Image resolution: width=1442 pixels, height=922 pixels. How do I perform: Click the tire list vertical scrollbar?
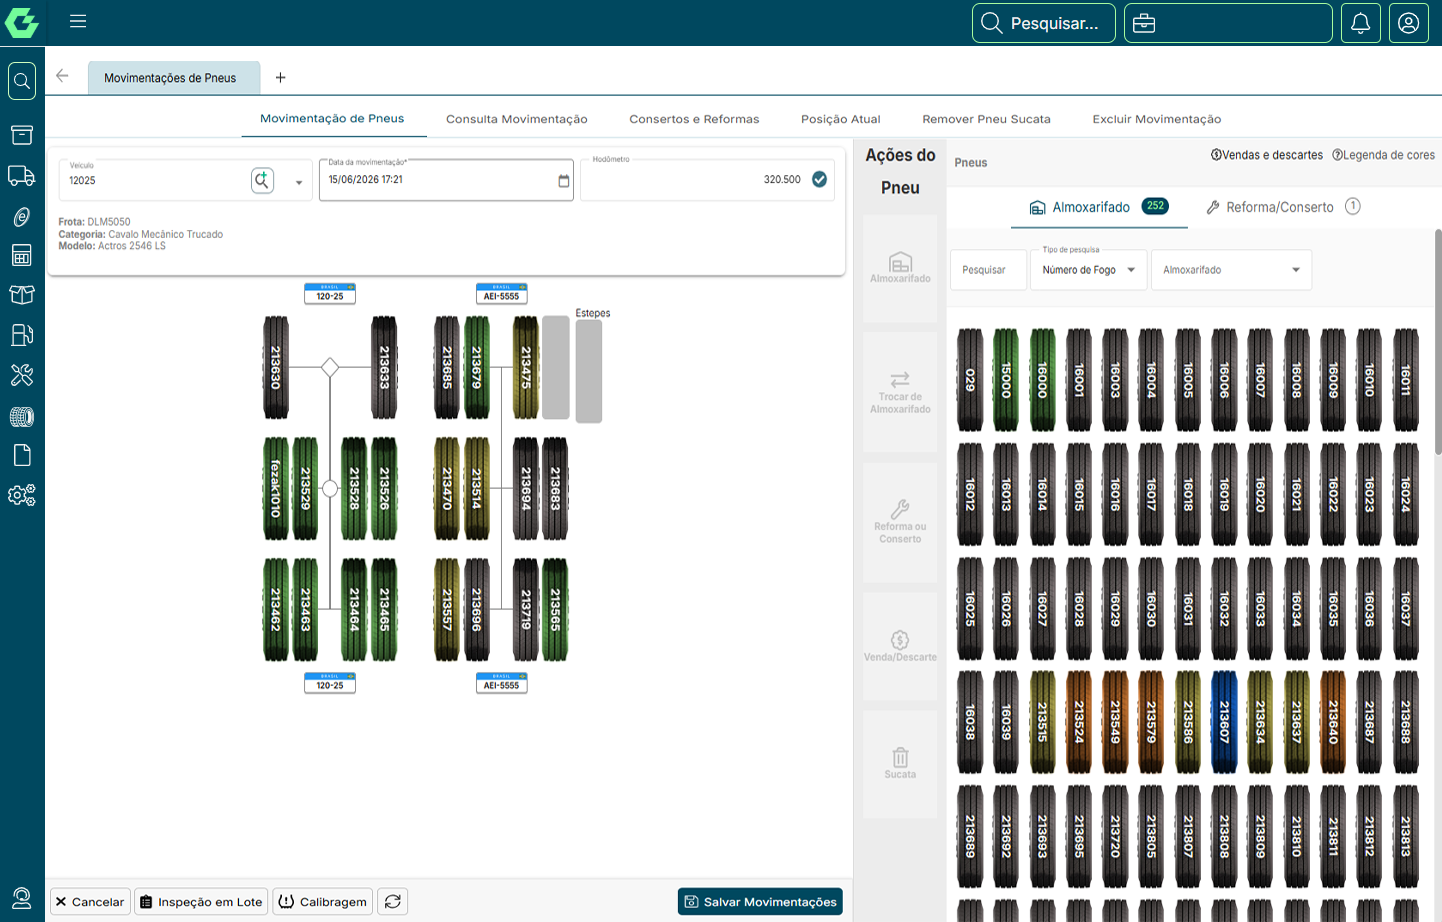[1438, 340]
